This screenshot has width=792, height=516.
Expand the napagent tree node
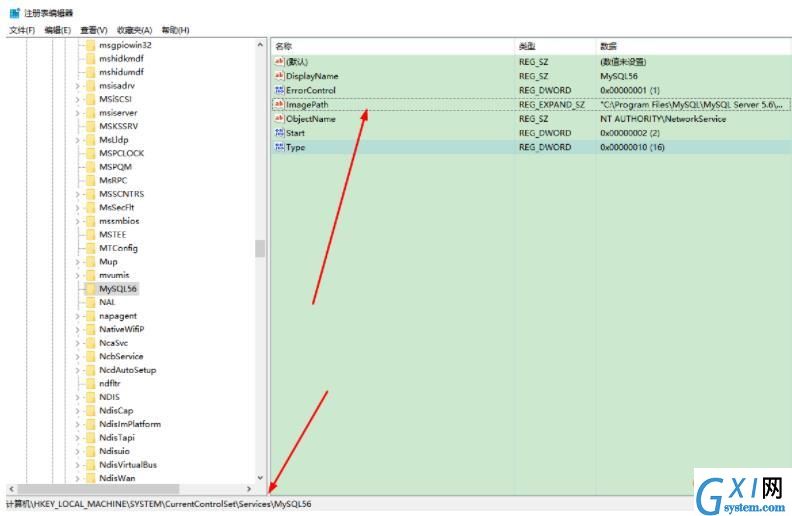point(77,316)
